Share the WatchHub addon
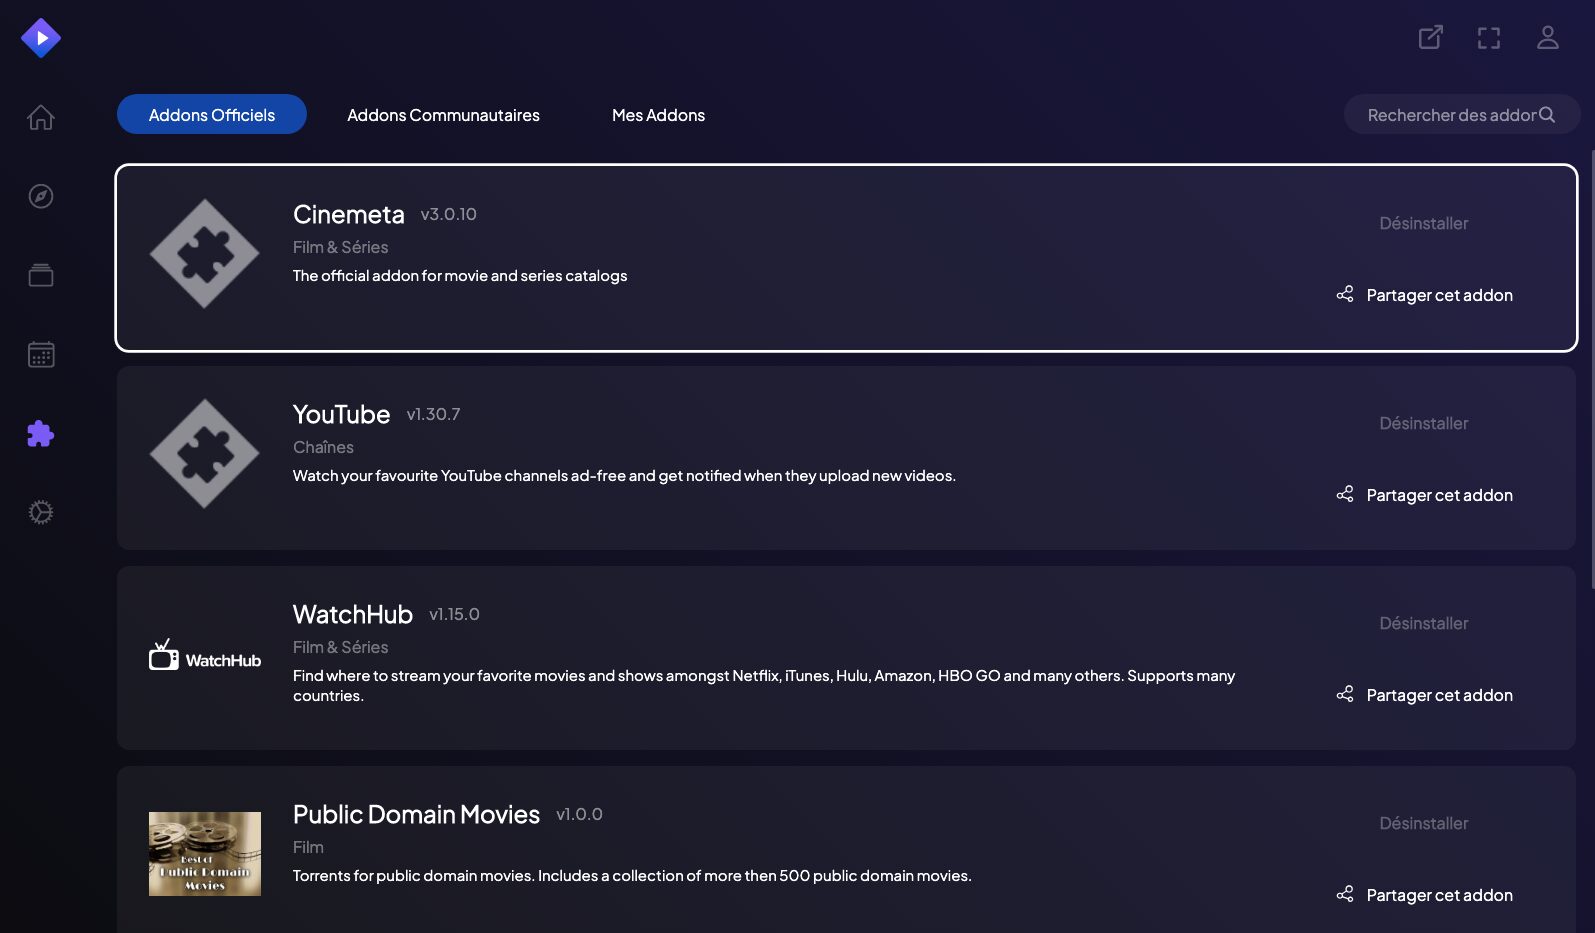 pos(1424,695)
